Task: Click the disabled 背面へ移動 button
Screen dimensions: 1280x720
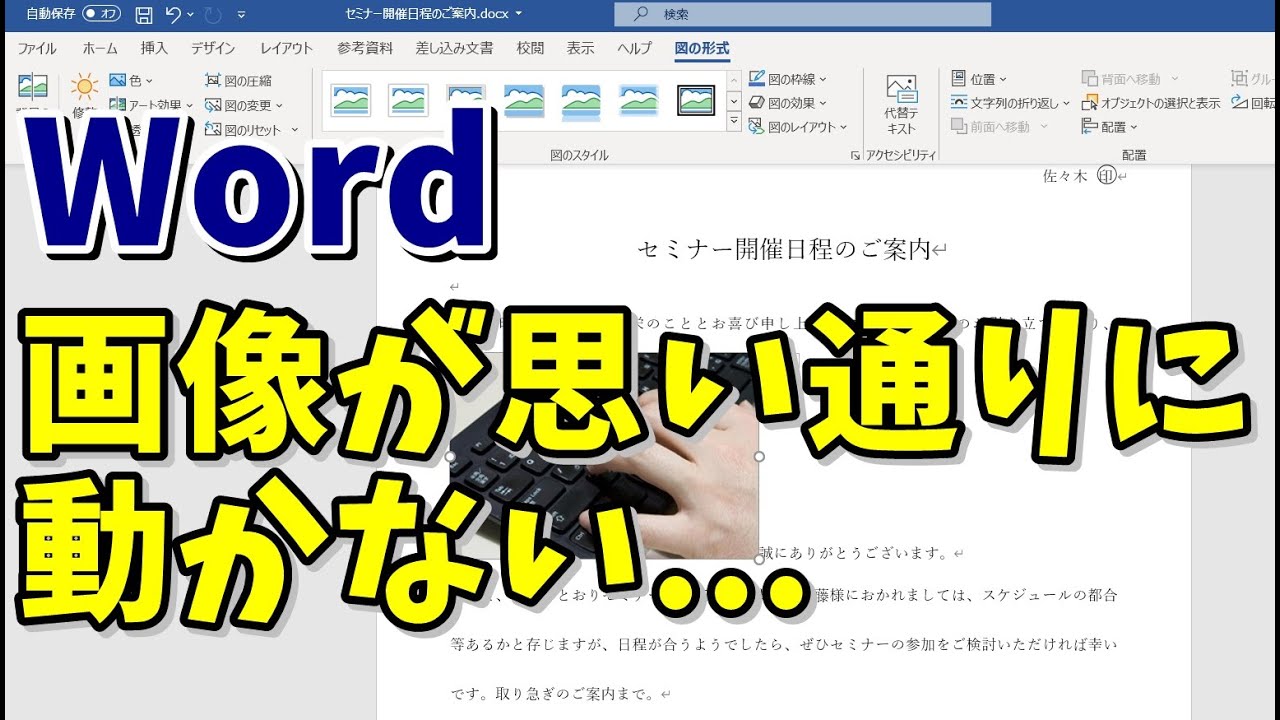Action: point(1130,79)
